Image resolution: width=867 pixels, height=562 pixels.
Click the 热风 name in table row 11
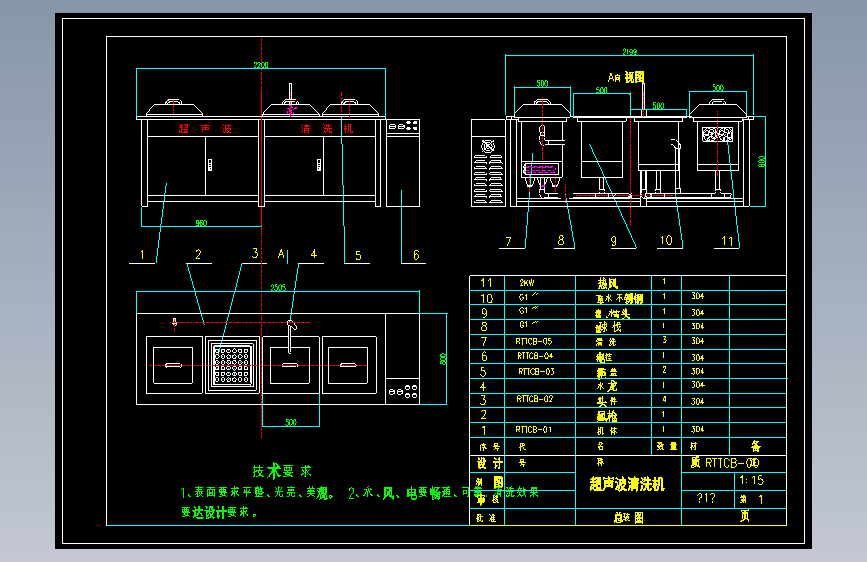607,284
